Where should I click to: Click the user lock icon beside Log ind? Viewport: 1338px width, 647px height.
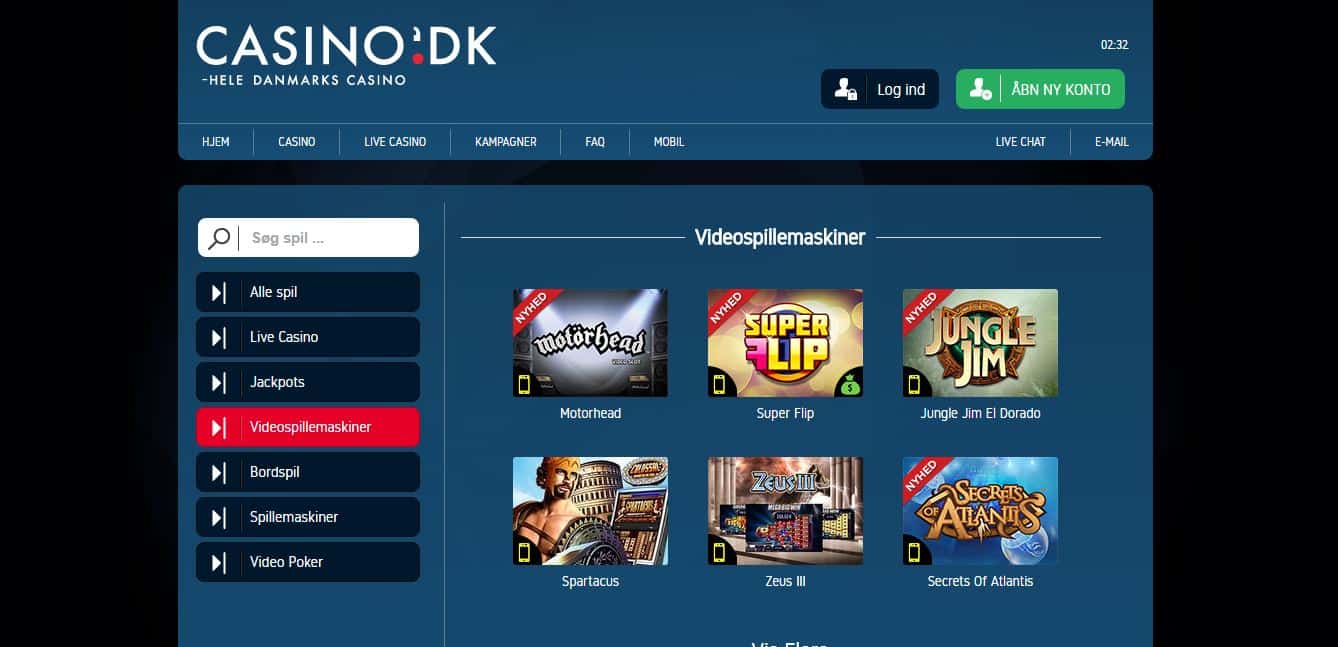pyautogui.click(x=846, y=89)
